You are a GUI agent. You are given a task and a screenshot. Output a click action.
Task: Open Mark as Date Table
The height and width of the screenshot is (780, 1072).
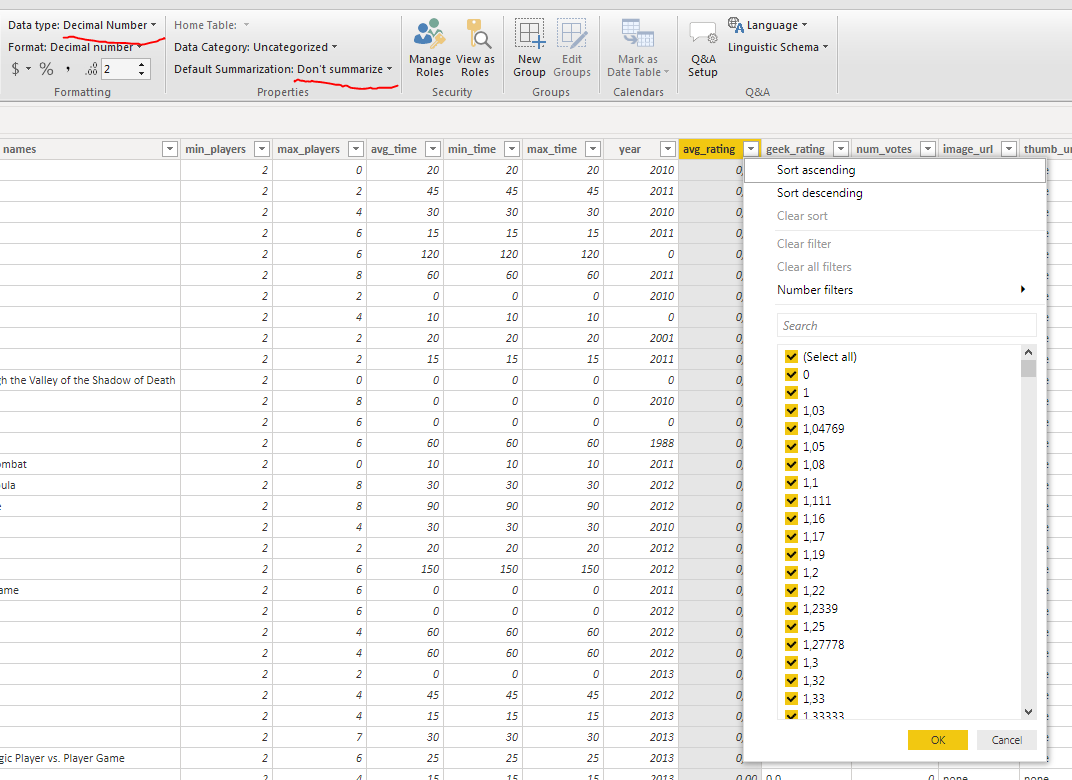[638, 48]
